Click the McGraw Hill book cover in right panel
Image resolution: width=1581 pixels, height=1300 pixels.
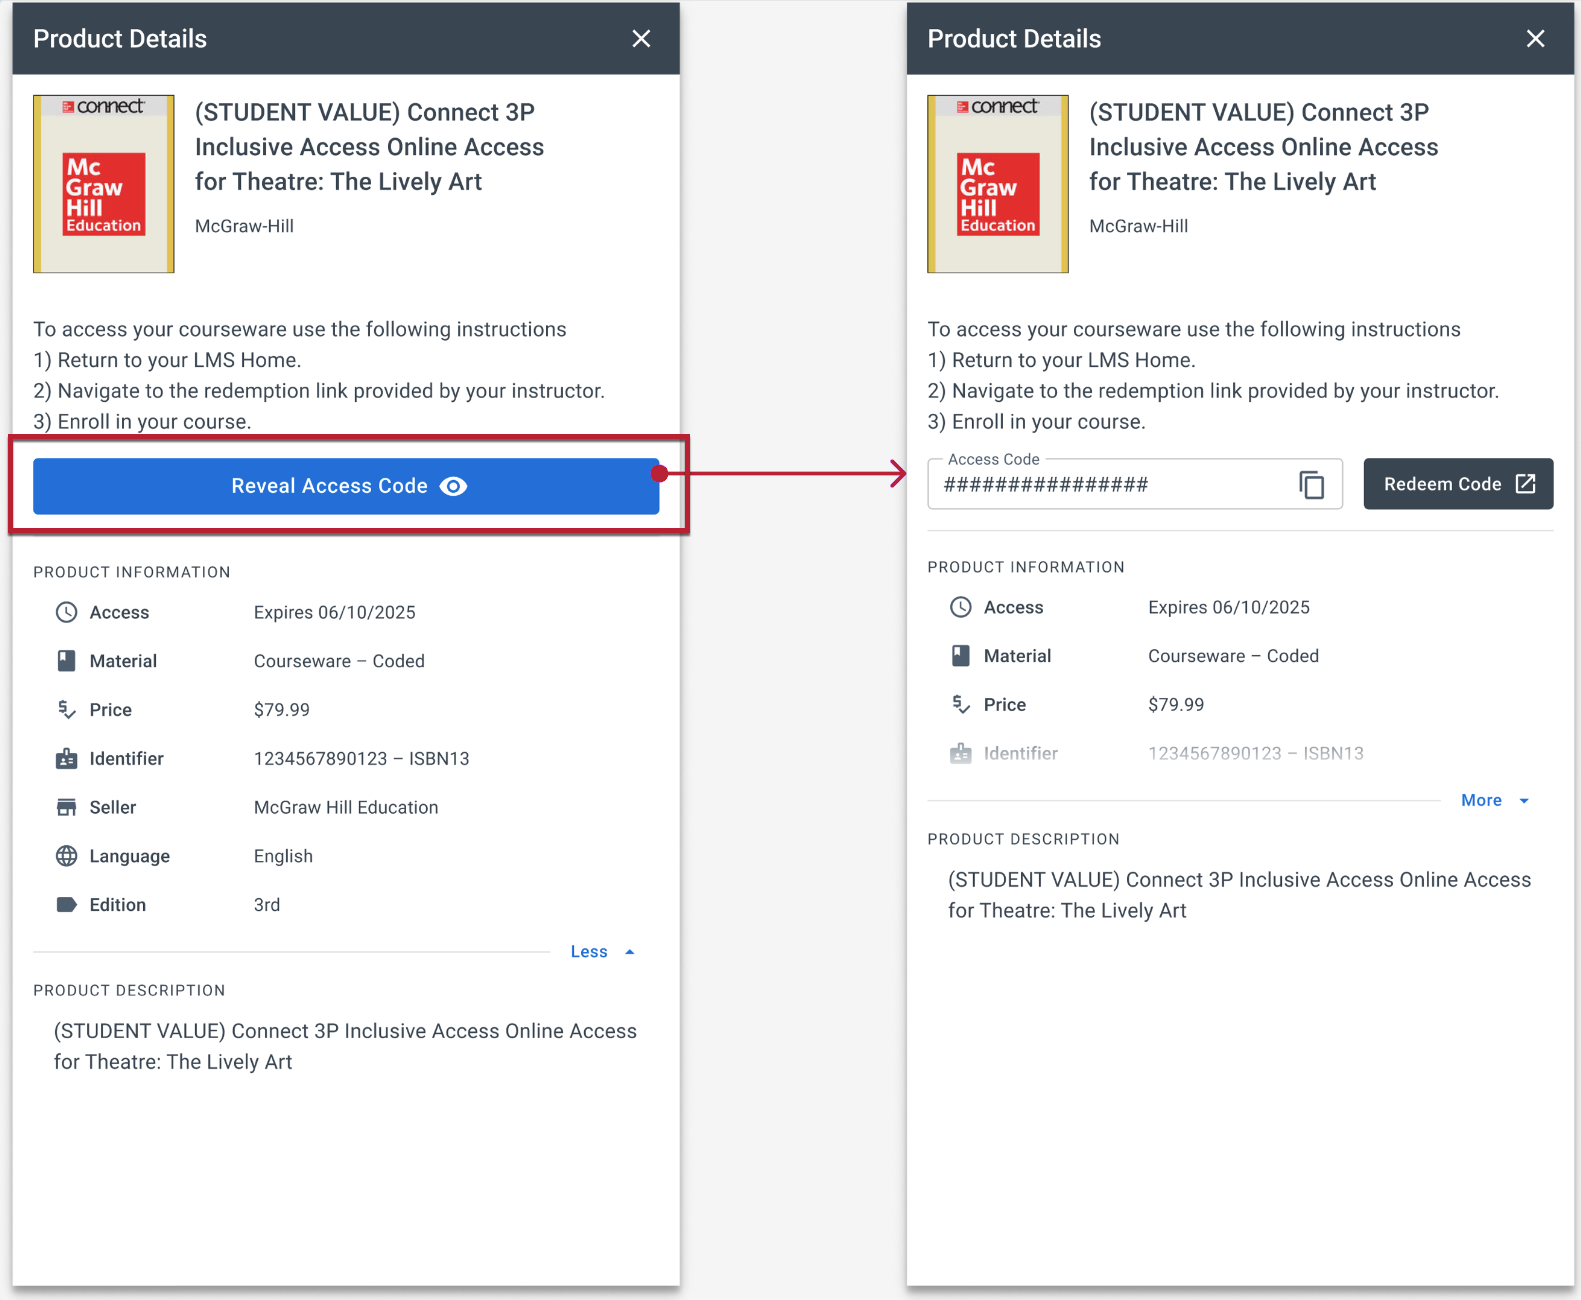[x=998, y=184]
